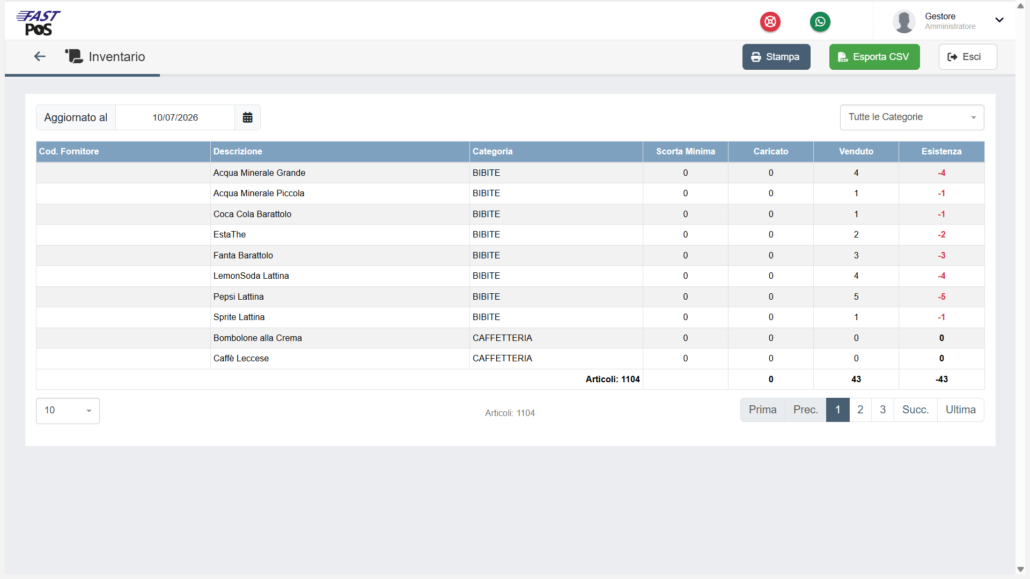Image resolution: width=1030 pixels, height=579 pixels.
Task: Click the Prec. pagination button
Action: pyautogui.click(x=805, y=409)
